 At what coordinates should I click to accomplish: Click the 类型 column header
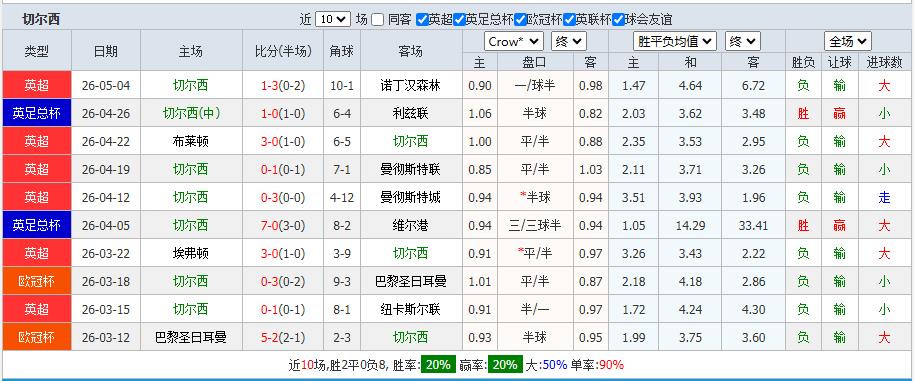pyautogui.click(x=37, y=51)
